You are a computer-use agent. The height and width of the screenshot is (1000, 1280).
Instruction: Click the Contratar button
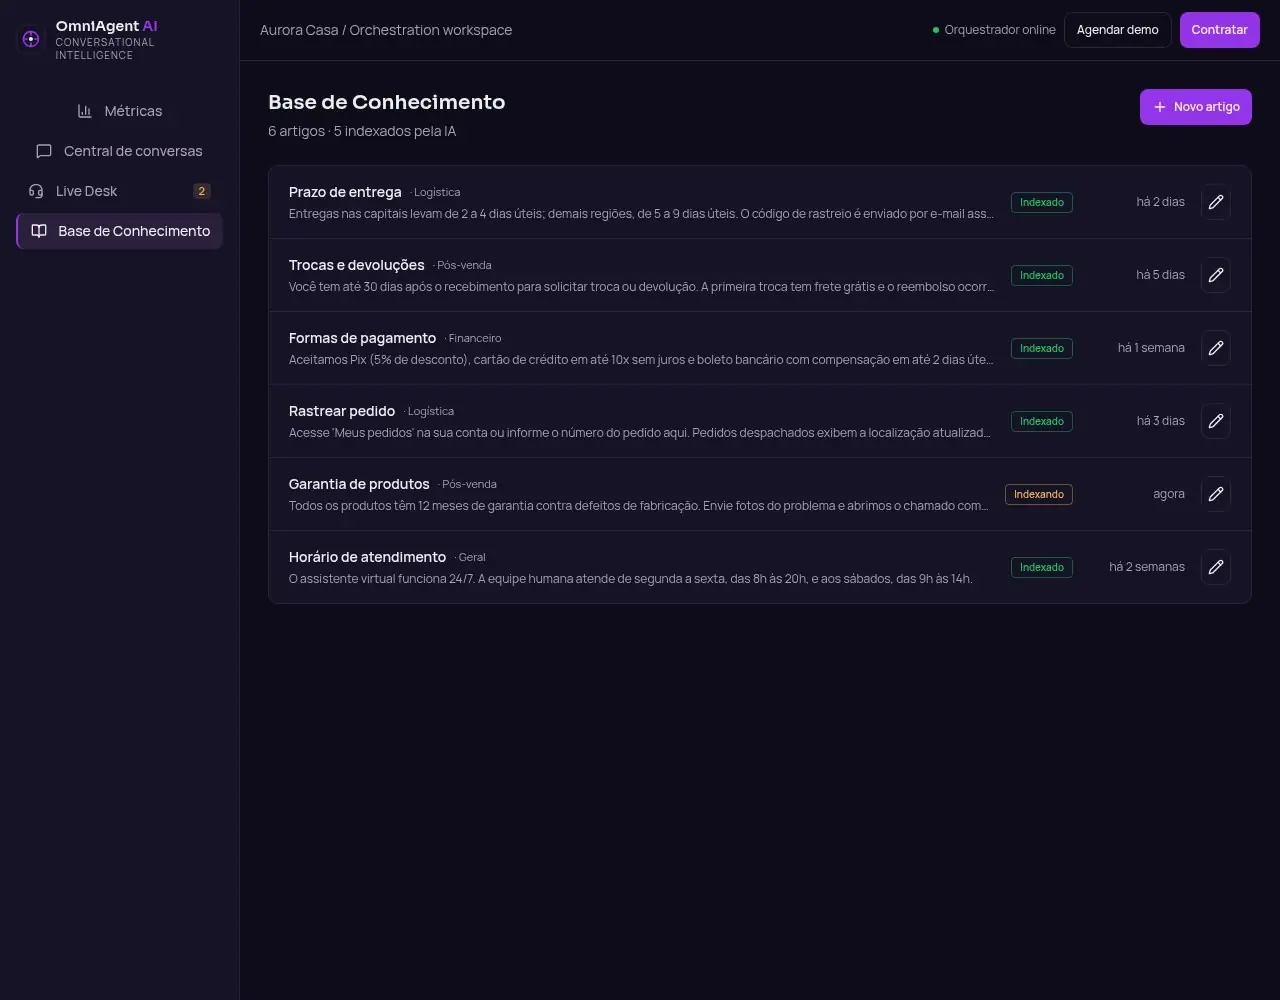click(1220, 30)
